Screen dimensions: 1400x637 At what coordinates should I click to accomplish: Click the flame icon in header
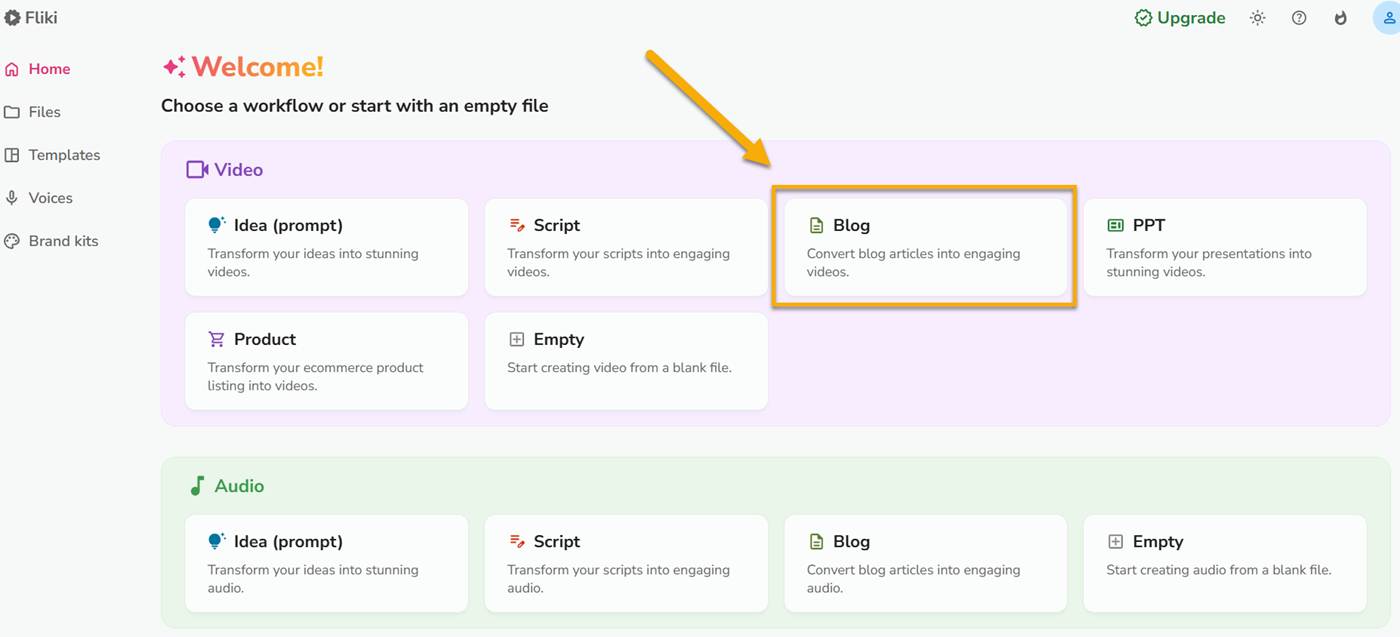(x=1341, y=18)
